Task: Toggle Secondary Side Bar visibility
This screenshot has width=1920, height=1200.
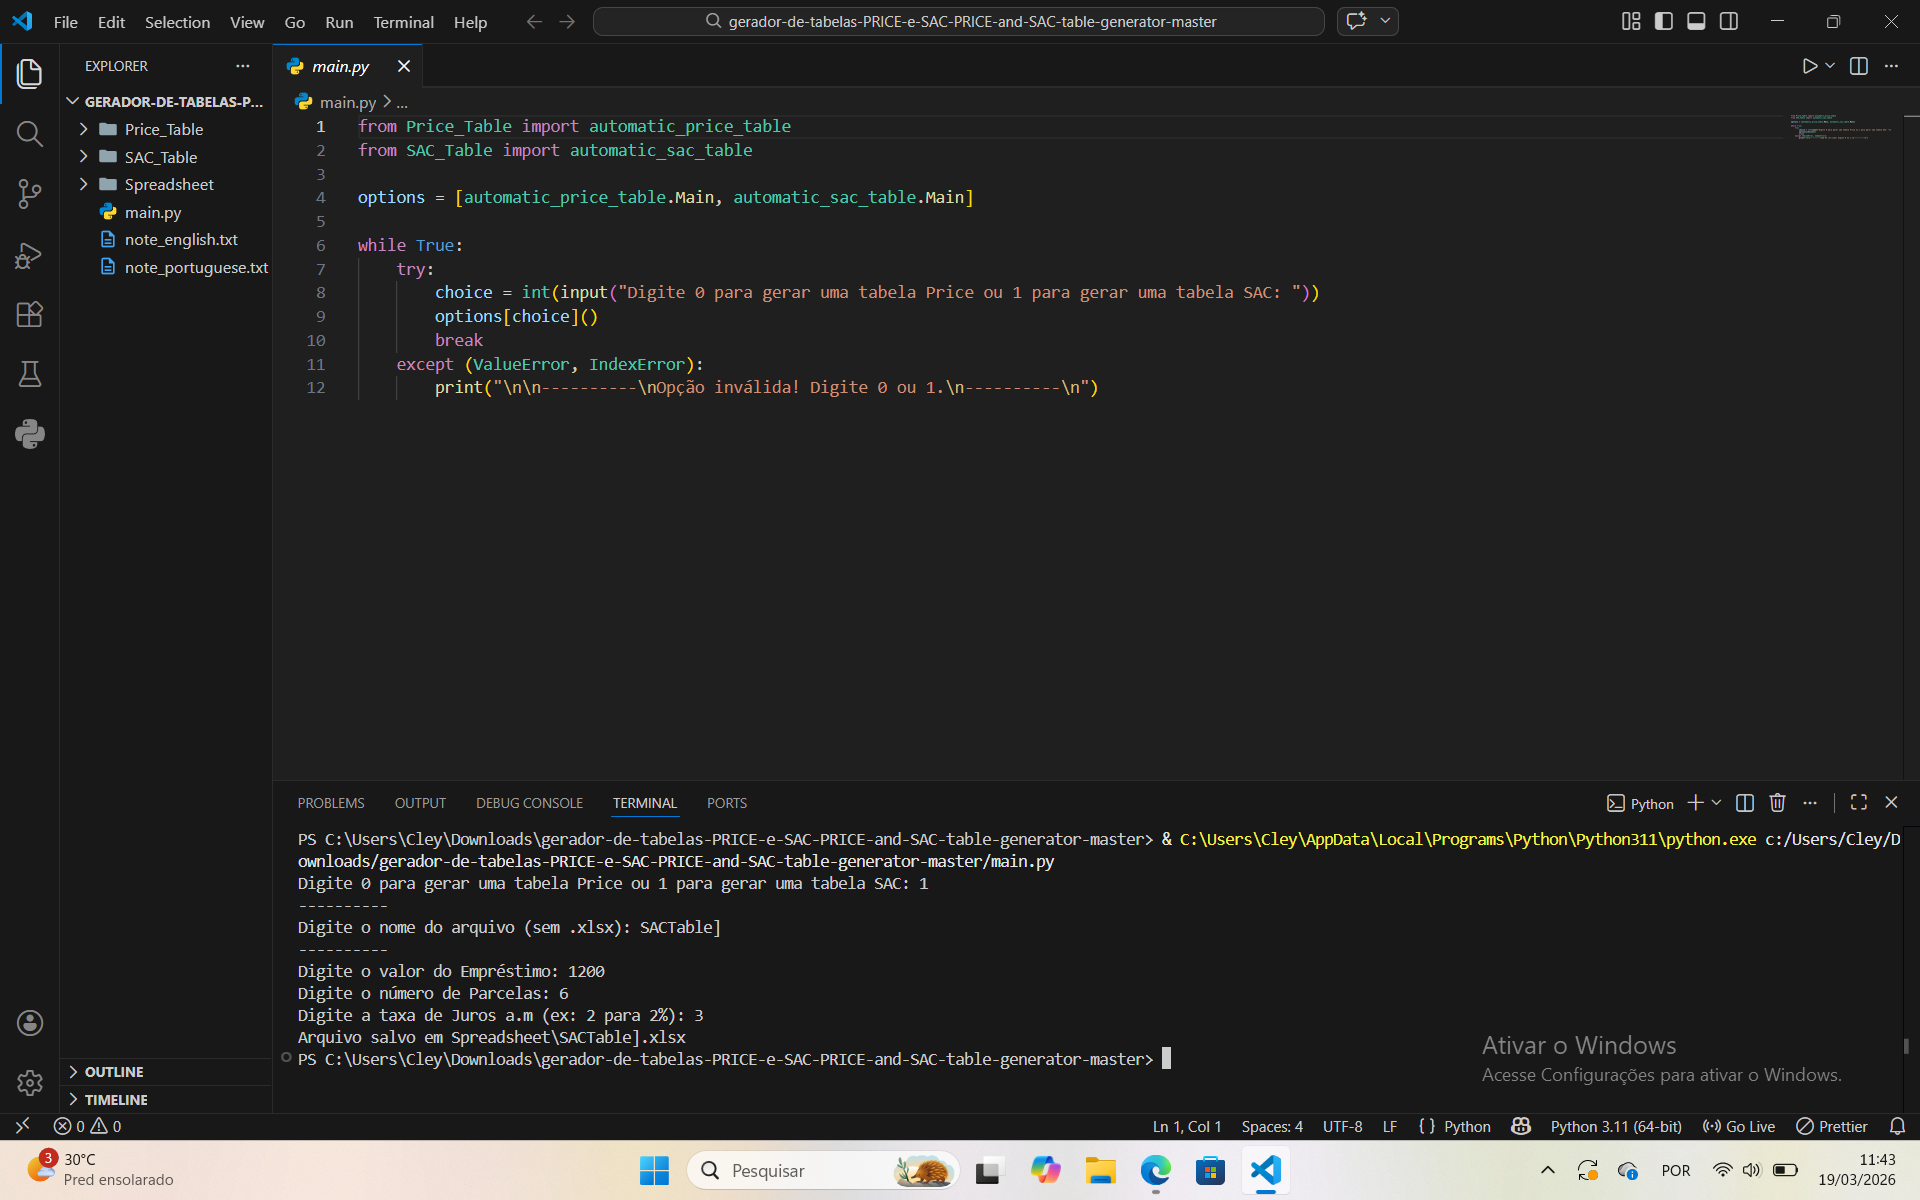Action: 1729,21
